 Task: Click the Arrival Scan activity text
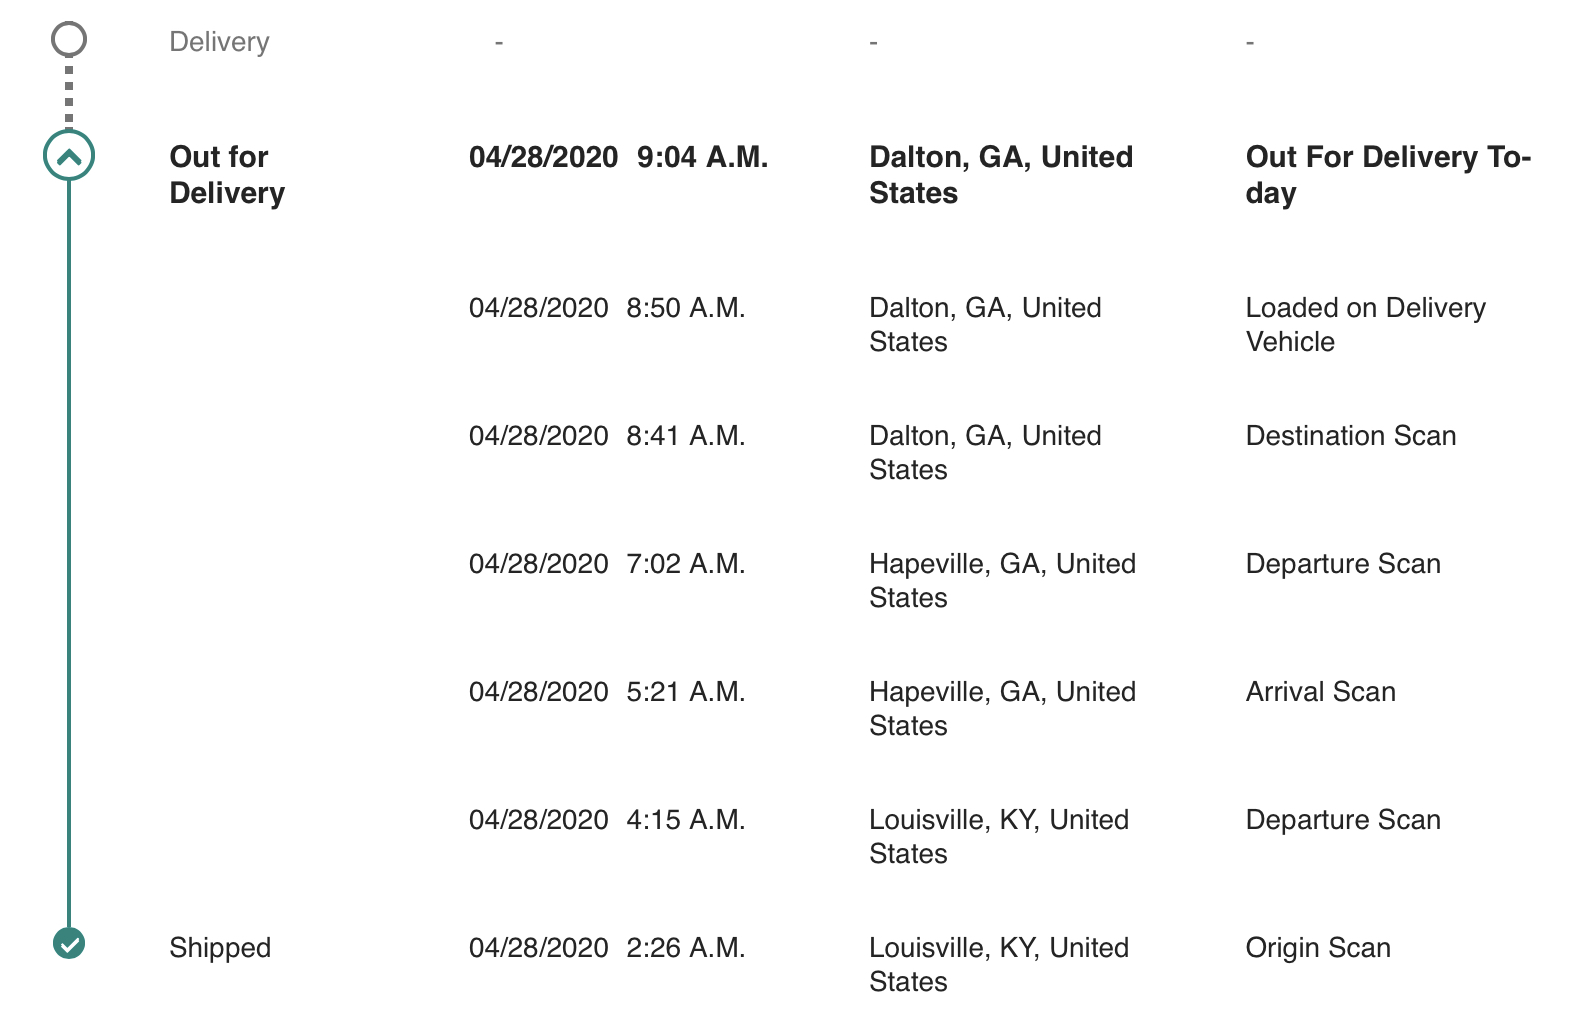1320,692
